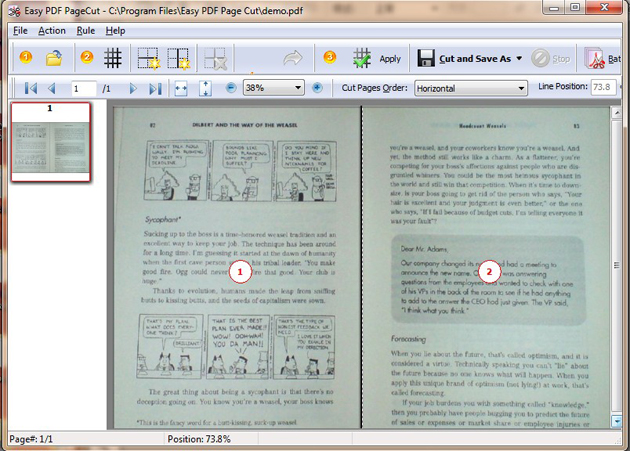Click the Stop icon
This screenshot has width=630, height=451.
click(x=540, y=58)
